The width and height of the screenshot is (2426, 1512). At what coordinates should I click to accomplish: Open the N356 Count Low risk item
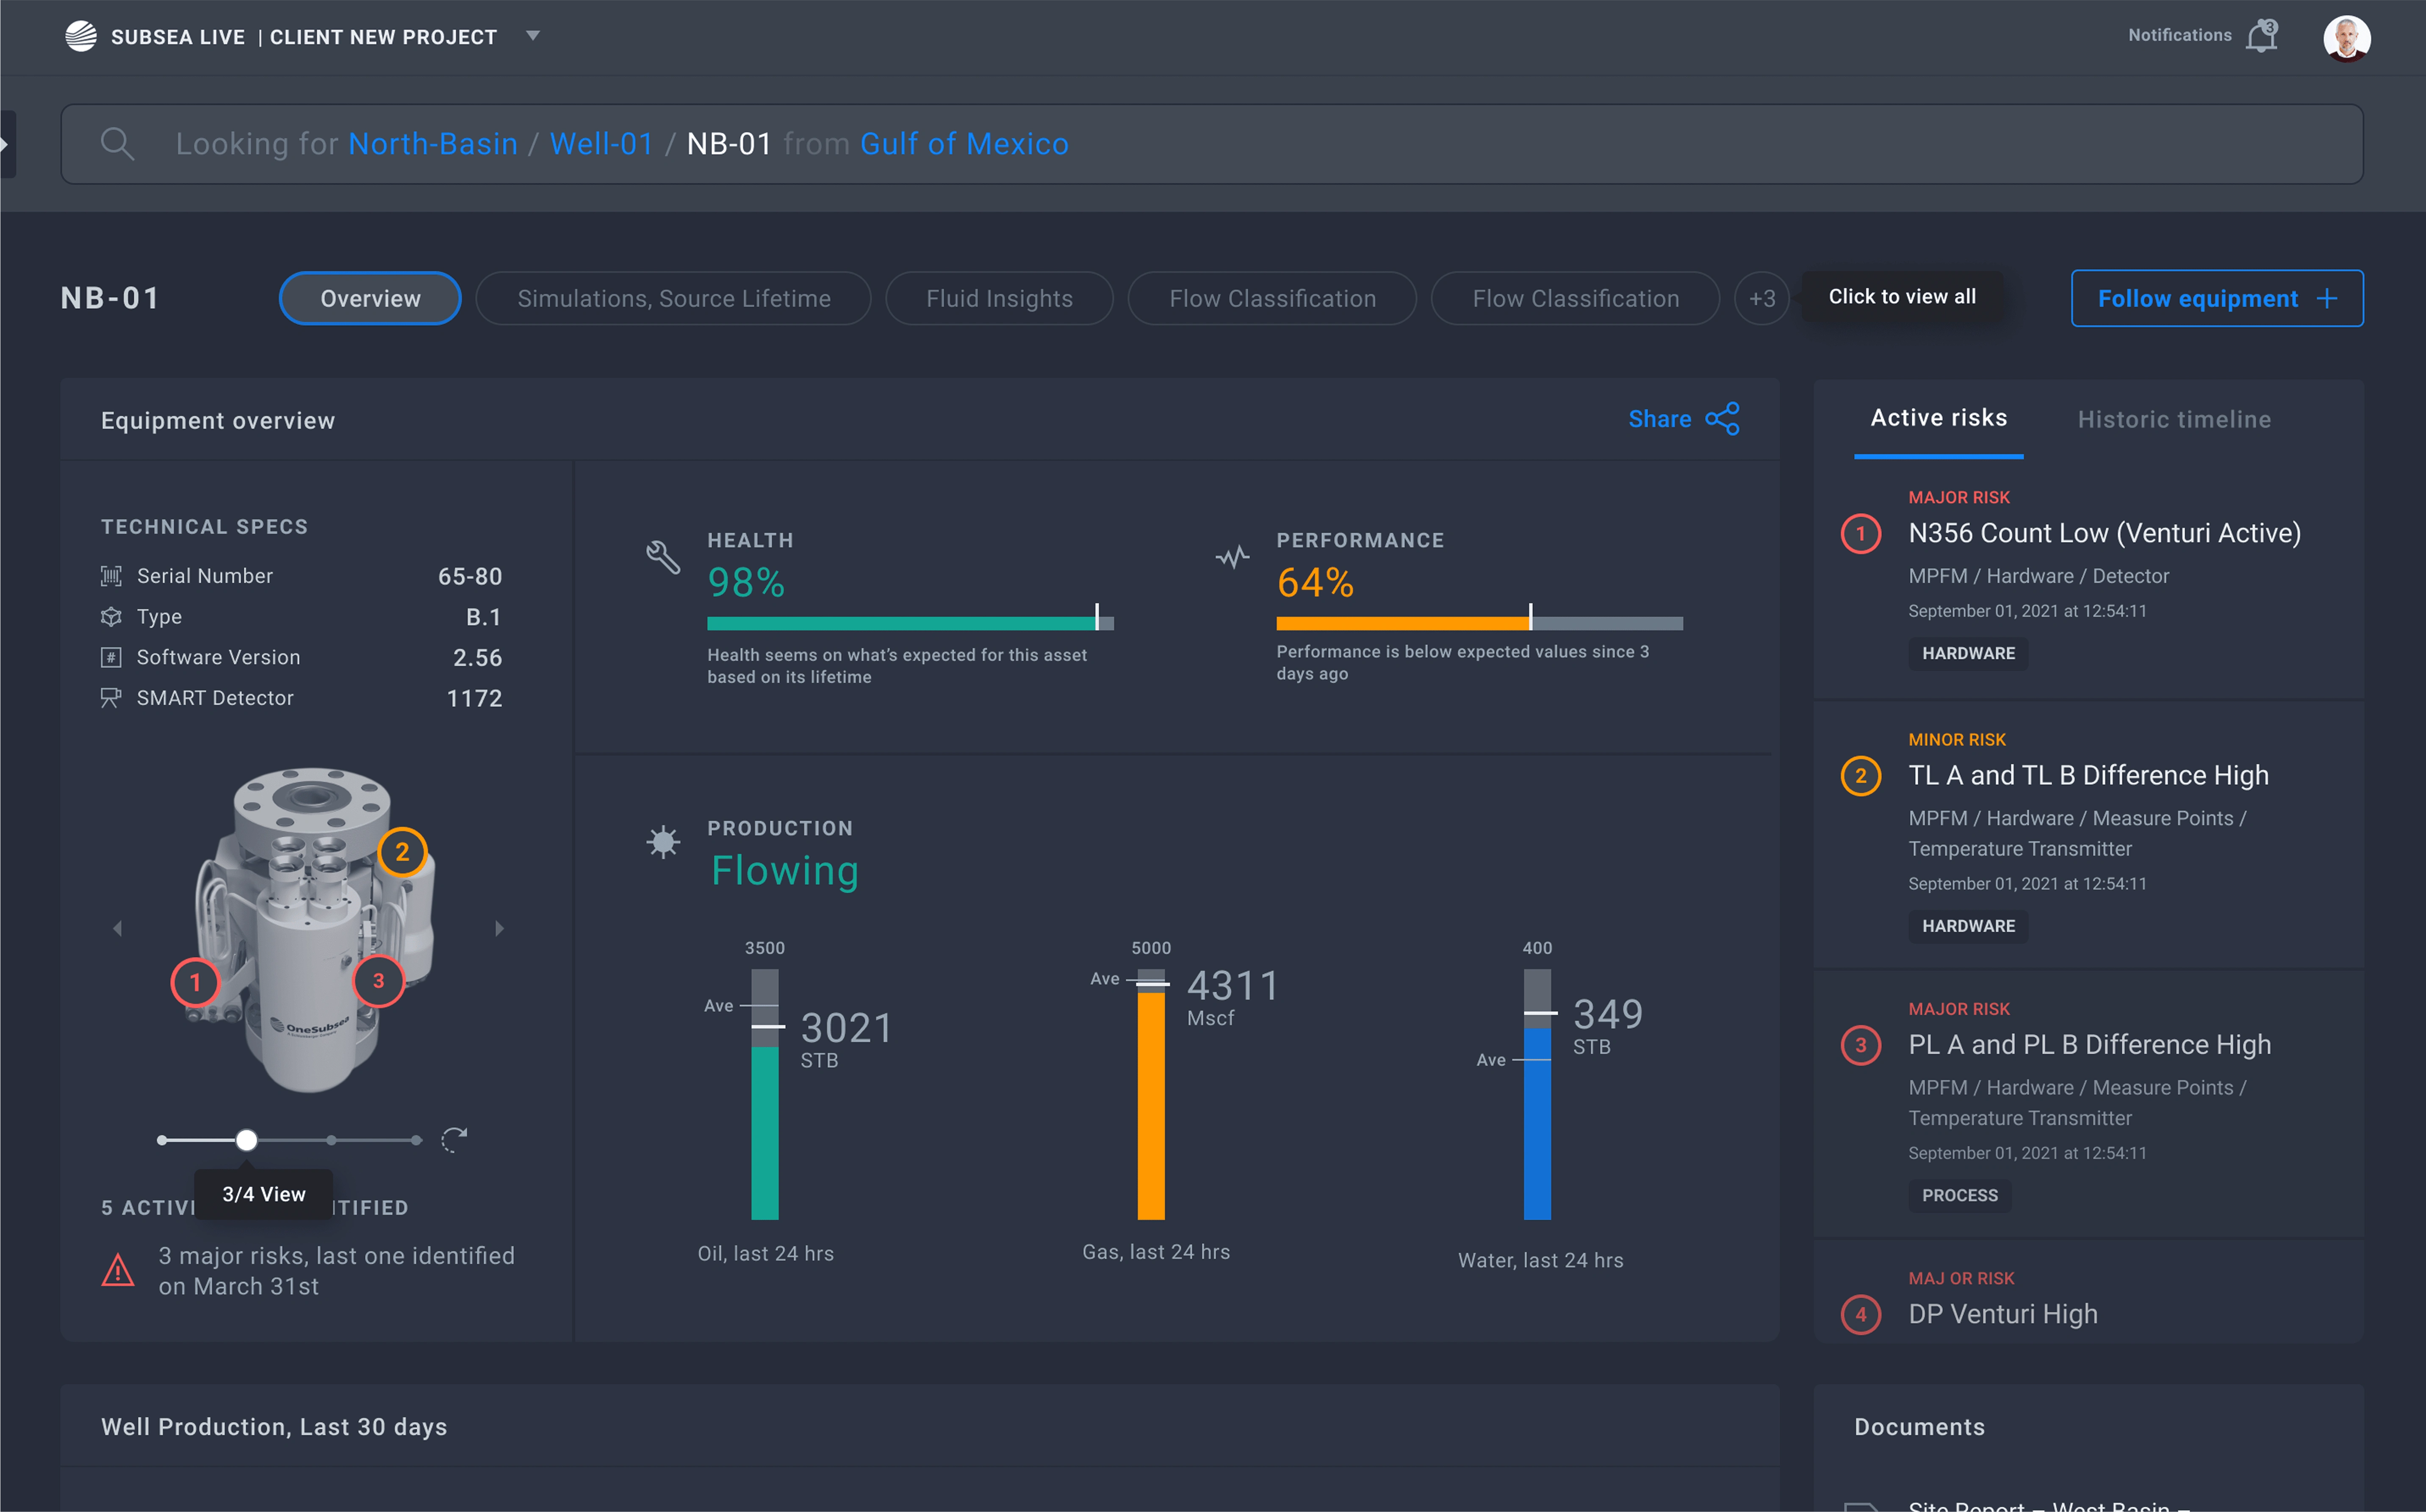(2104, 533)
